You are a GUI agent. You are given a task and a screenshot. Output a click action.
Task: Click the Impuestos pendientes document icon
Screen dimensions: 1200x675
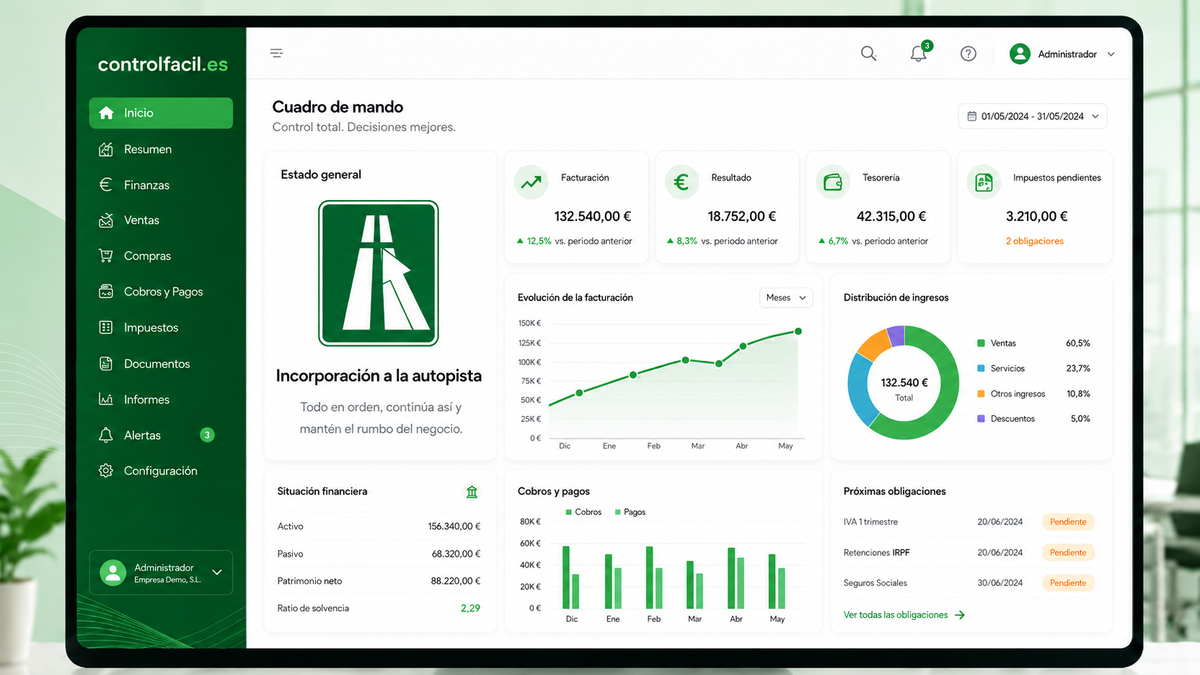coord(984,183)
